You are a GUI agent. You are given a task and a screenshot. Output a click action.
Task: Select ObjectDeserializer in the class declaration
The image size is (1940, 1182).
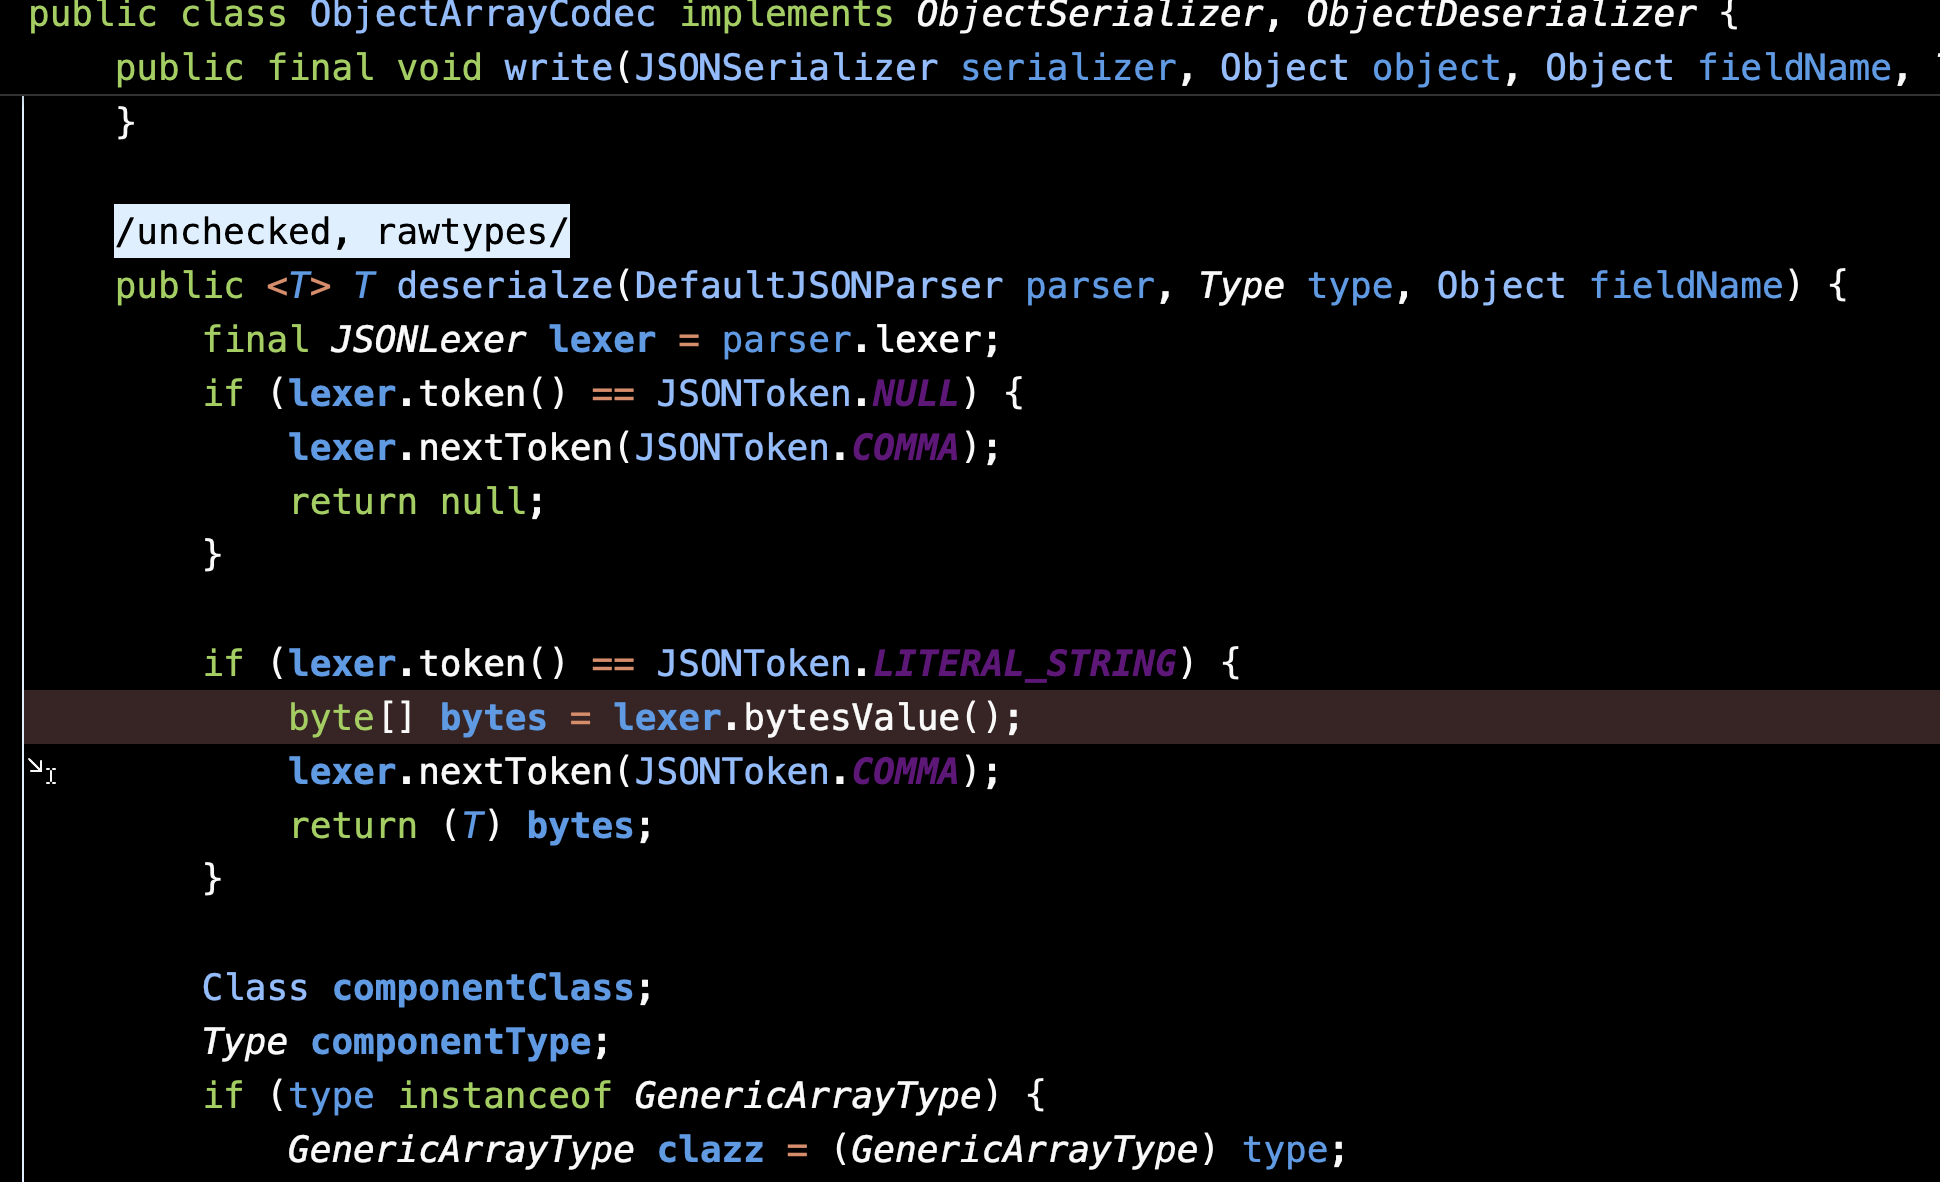(1502, 15)
